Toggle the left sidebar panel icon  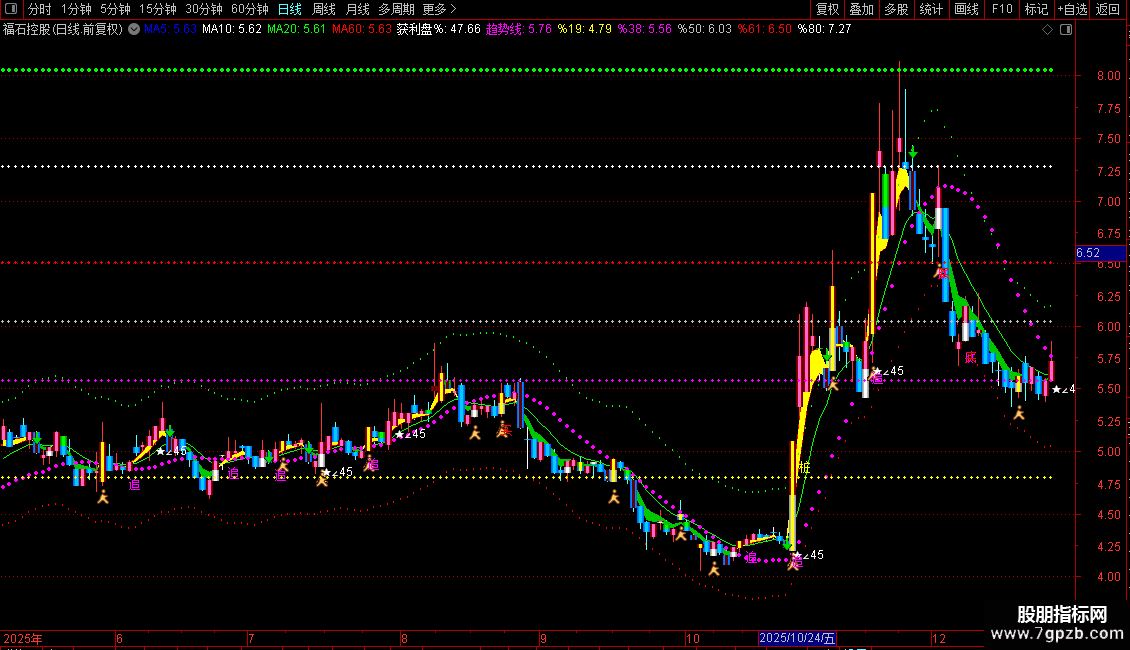[x=11, y=9]
